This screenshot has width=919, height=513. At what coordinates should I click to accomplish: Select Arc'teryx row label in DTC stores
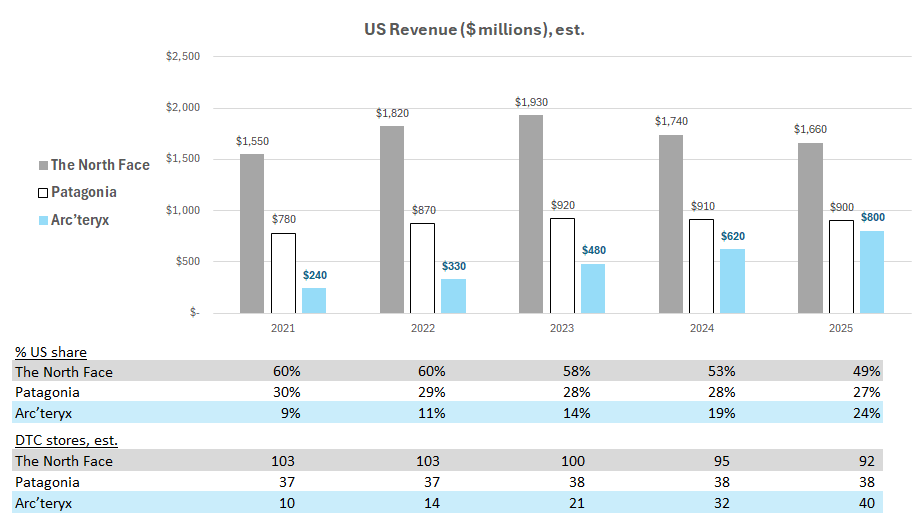tap(43, 504)
